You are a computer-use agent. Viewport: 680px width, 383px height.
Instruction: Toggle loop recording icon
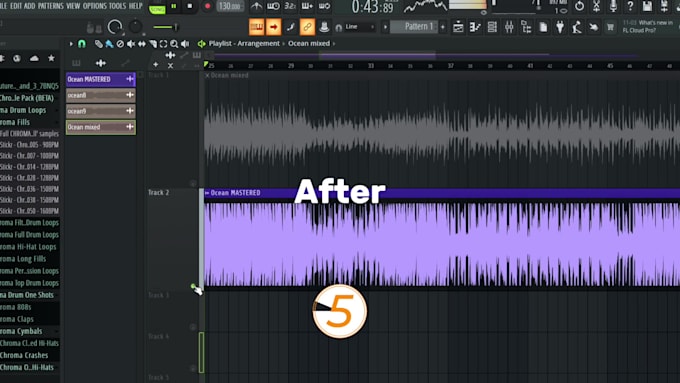(324, 6)
